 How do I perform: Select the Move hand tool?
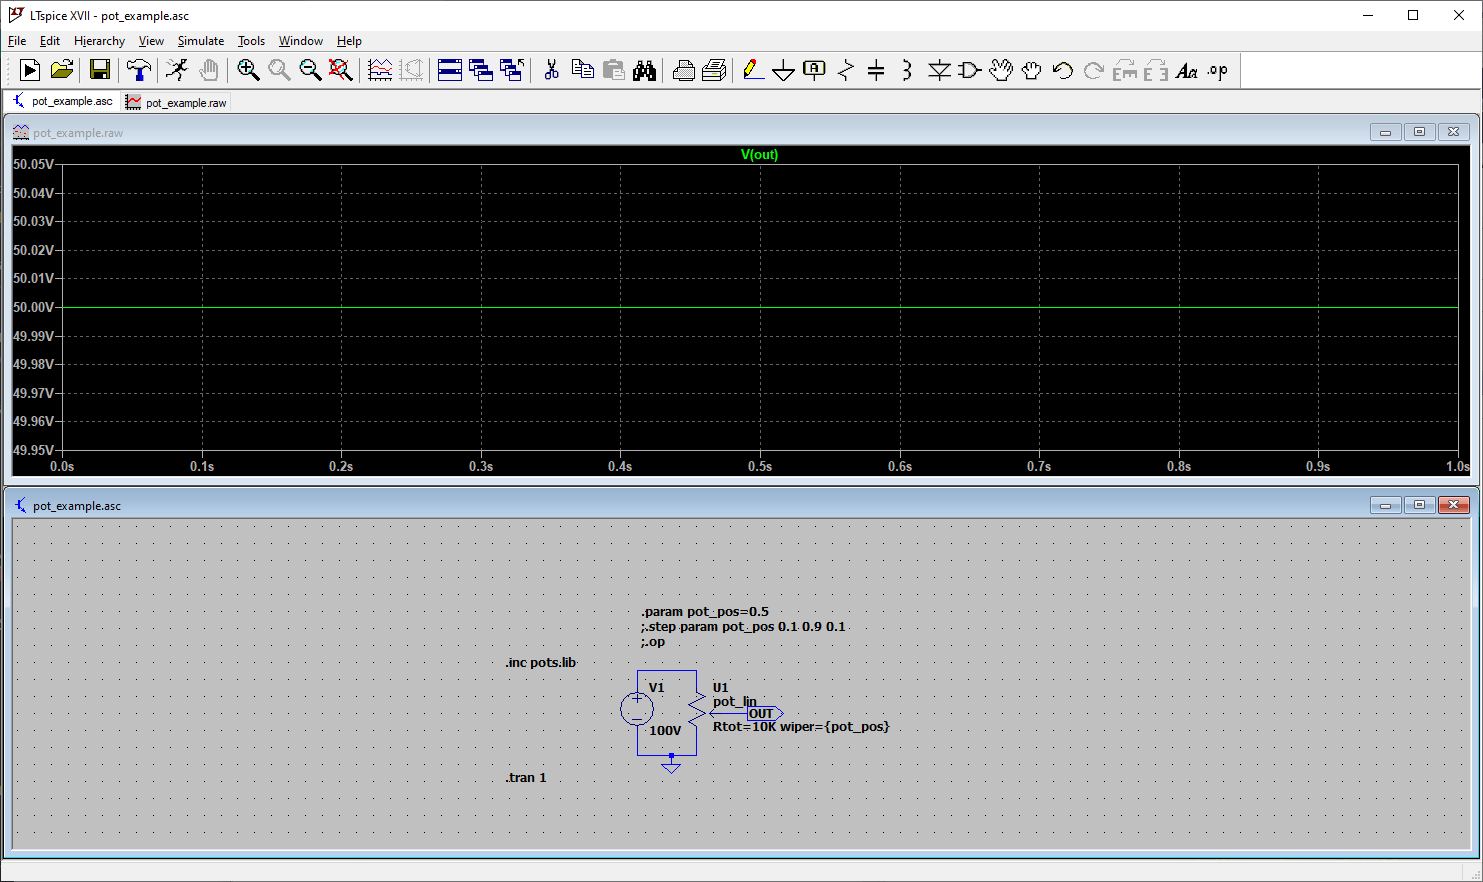(1001, 70)
